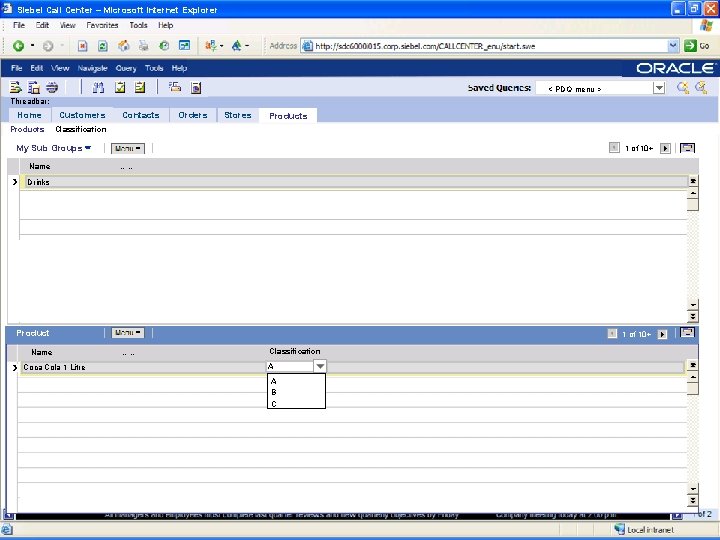
Task: Click the Classification view link
Action: coord(81,129)
